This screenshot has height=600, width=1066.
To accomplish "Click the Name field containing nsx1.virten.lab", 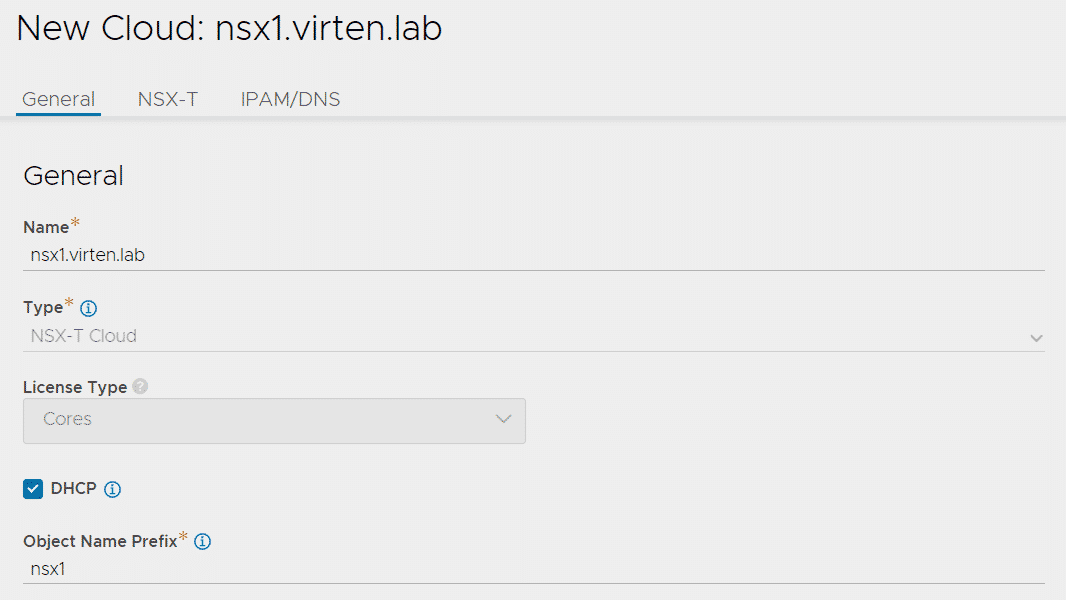I will pos(534,255).
